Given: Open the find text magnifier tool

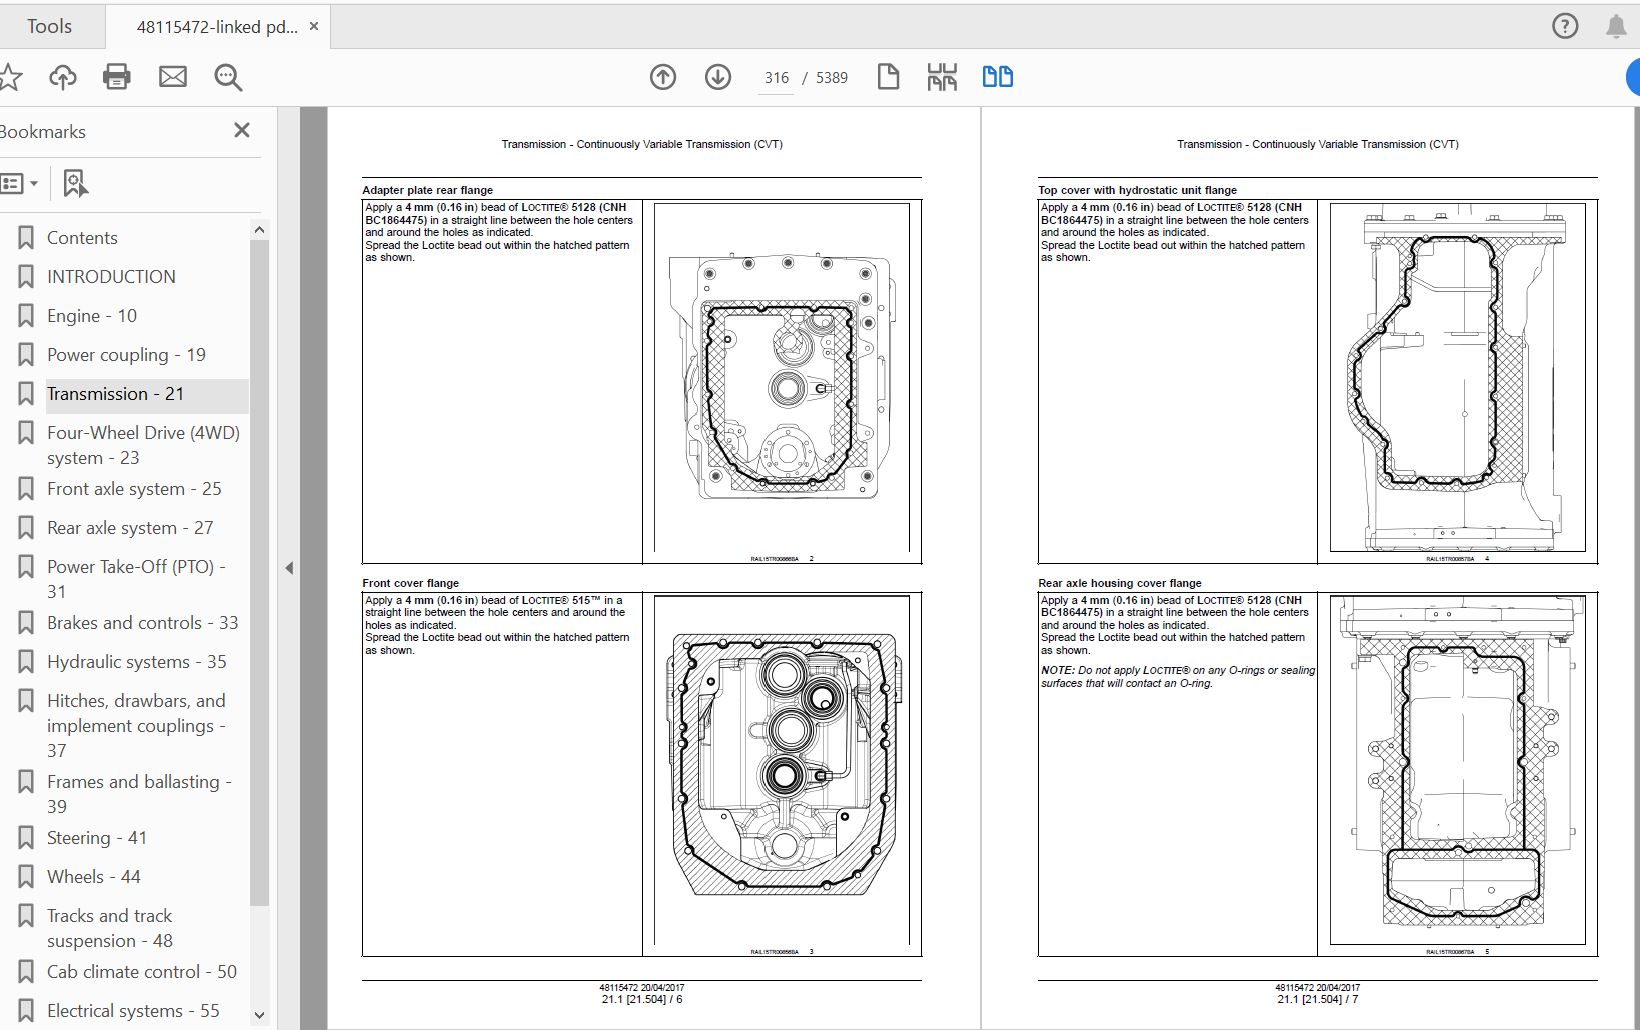Looking at the screenshot, I should click(x=228, y=77).
